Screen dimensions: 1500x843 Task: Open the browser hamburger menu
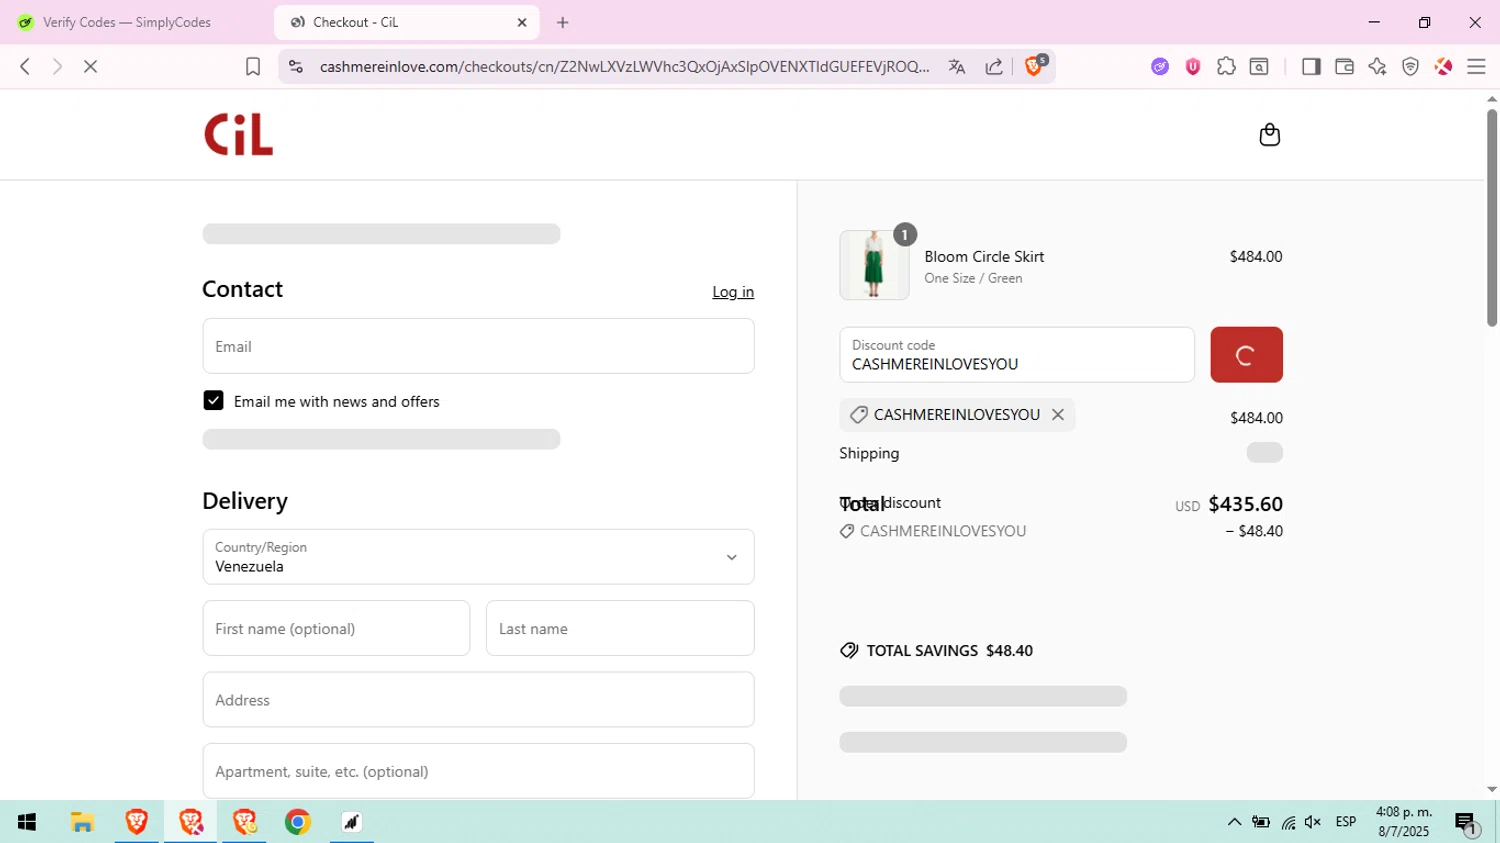click(x=1476, y=66)
